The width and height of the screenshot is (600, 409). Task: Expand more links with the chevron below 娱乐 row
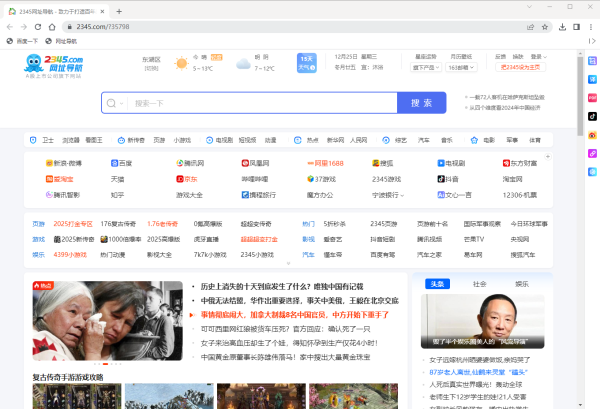pyautogui.click(x=289, y=263)
